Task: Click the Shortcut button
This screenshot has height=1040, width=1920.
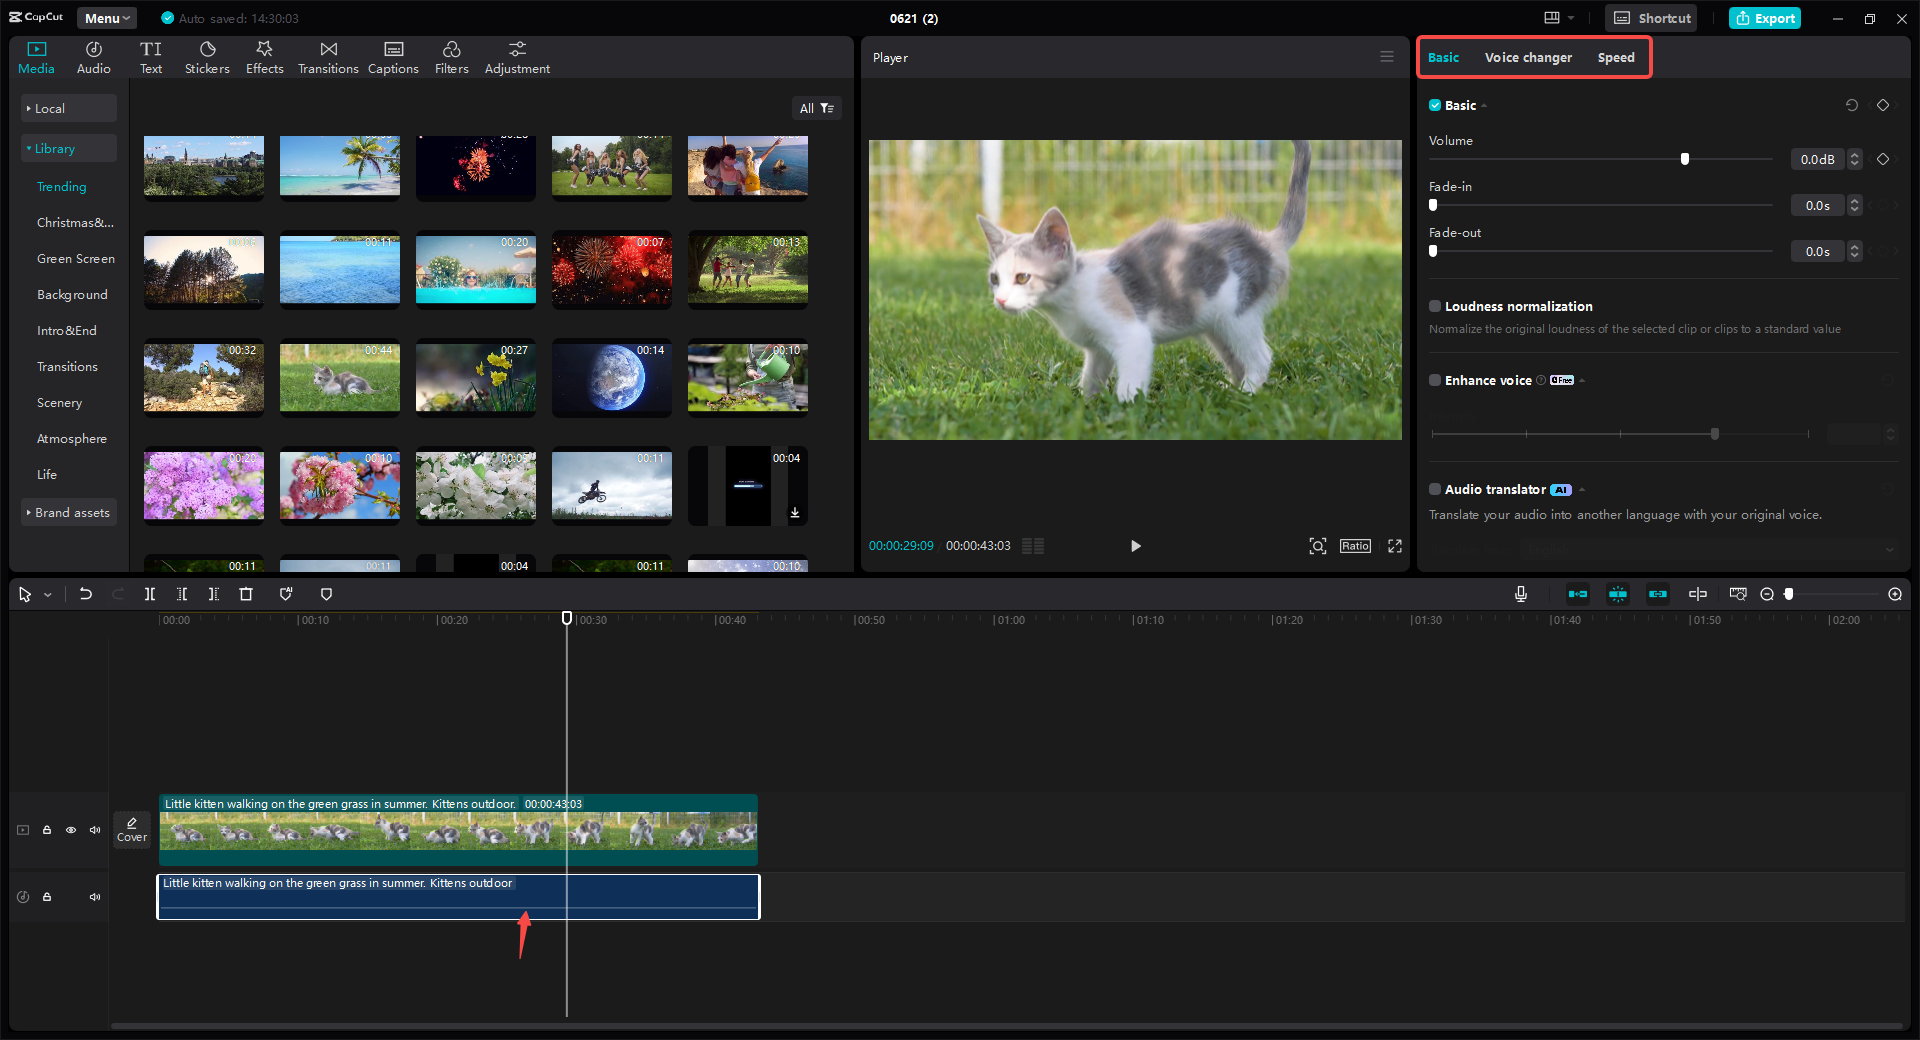Action: click(1652, 18)
